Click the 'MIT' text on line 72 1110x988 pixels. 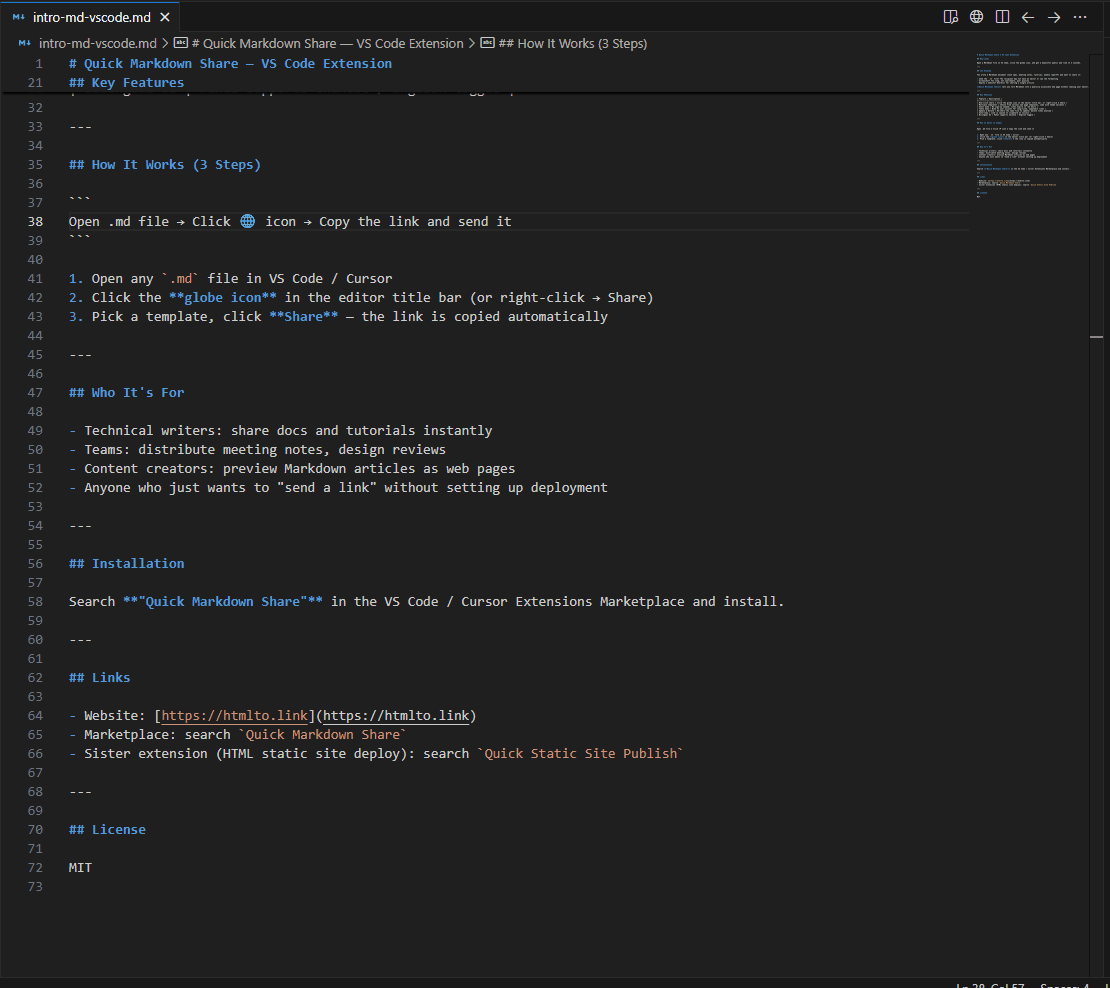point(80,868)
